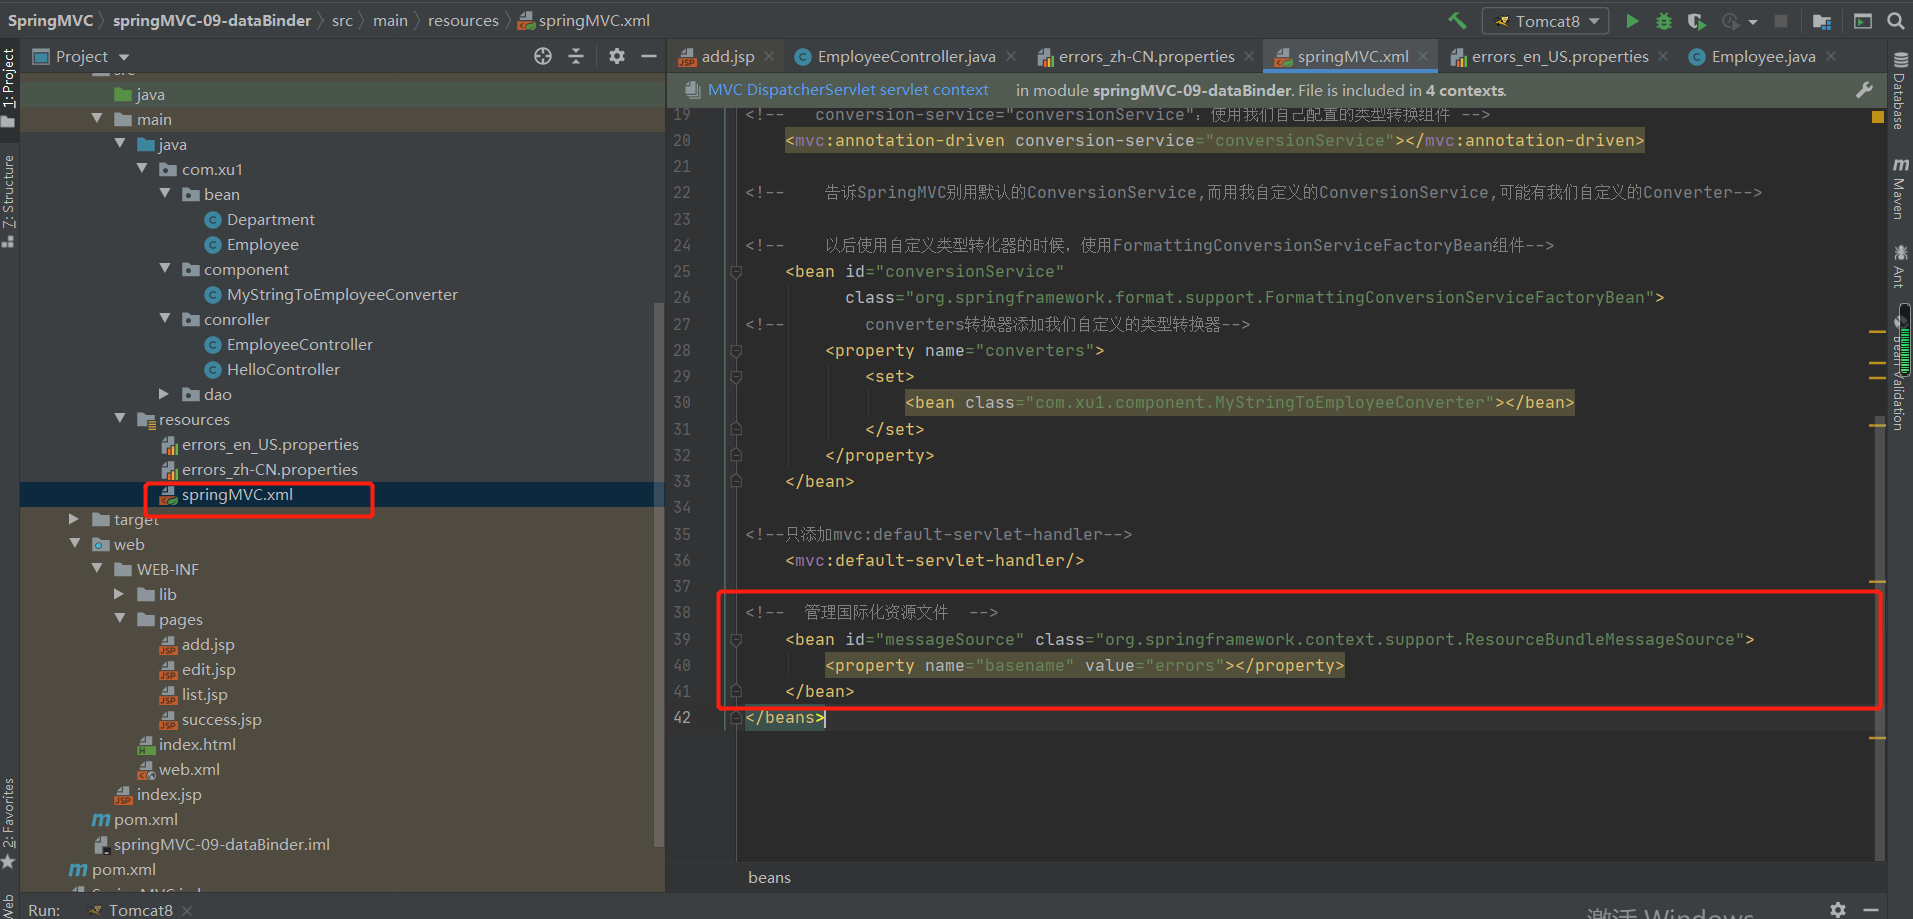Screen dimensions: 1913x919
Task: Open Search Everywhere magnifier
Action: 1895,21
